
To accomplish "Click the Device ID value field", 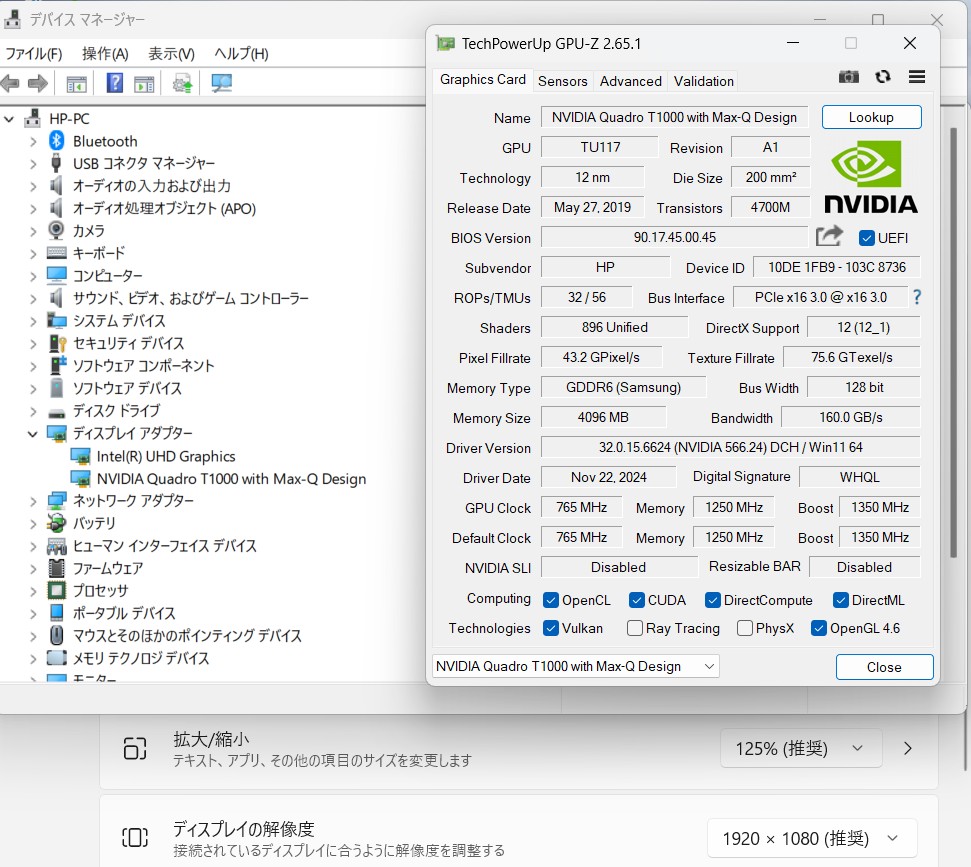I will tap(837, 267).
